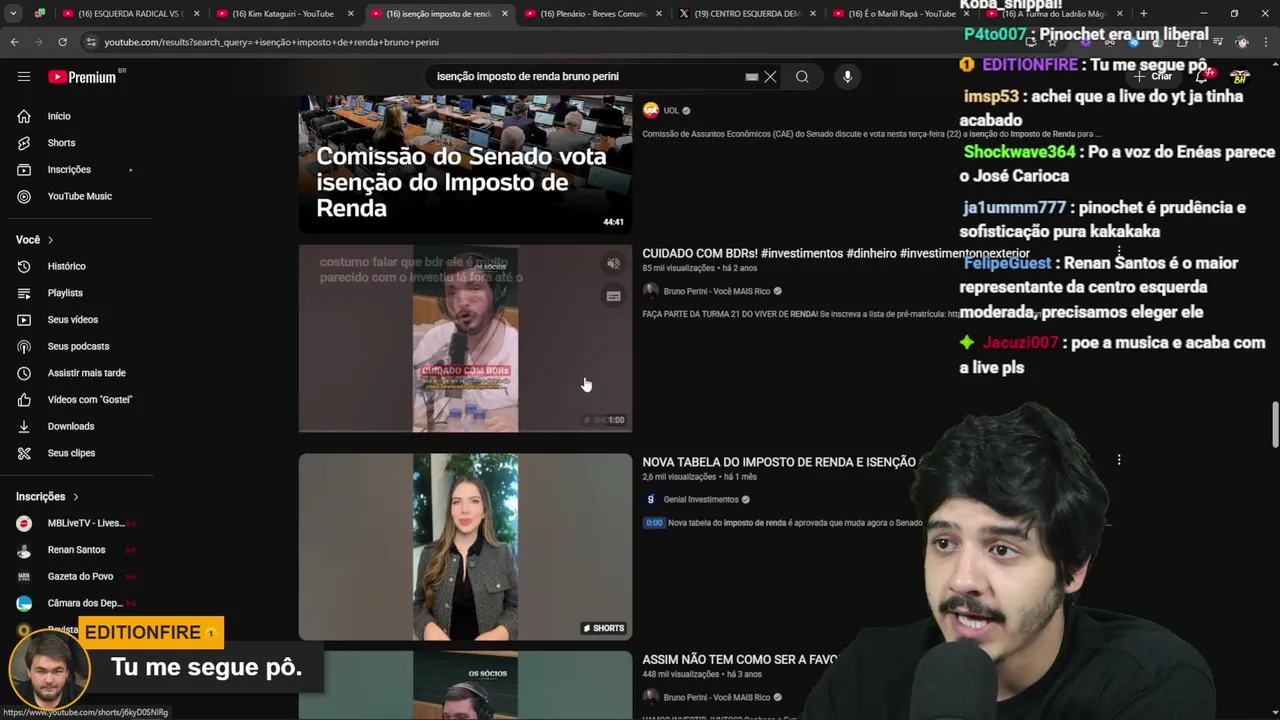Open site info icon in address bar
This screenshot has height=720, width=1280.
coord(92,42)
